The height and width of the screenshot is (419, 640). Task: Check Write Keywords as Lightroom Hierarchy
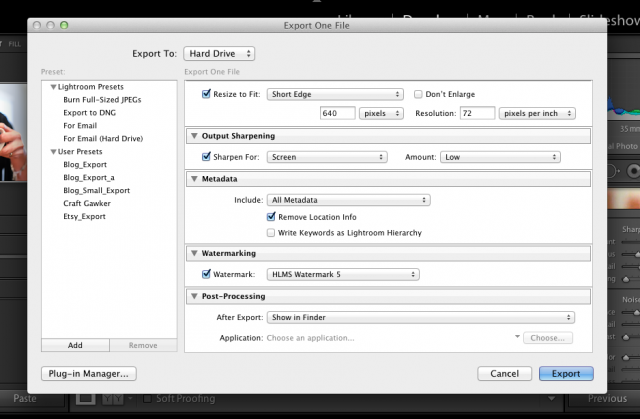tap(271, 233)
